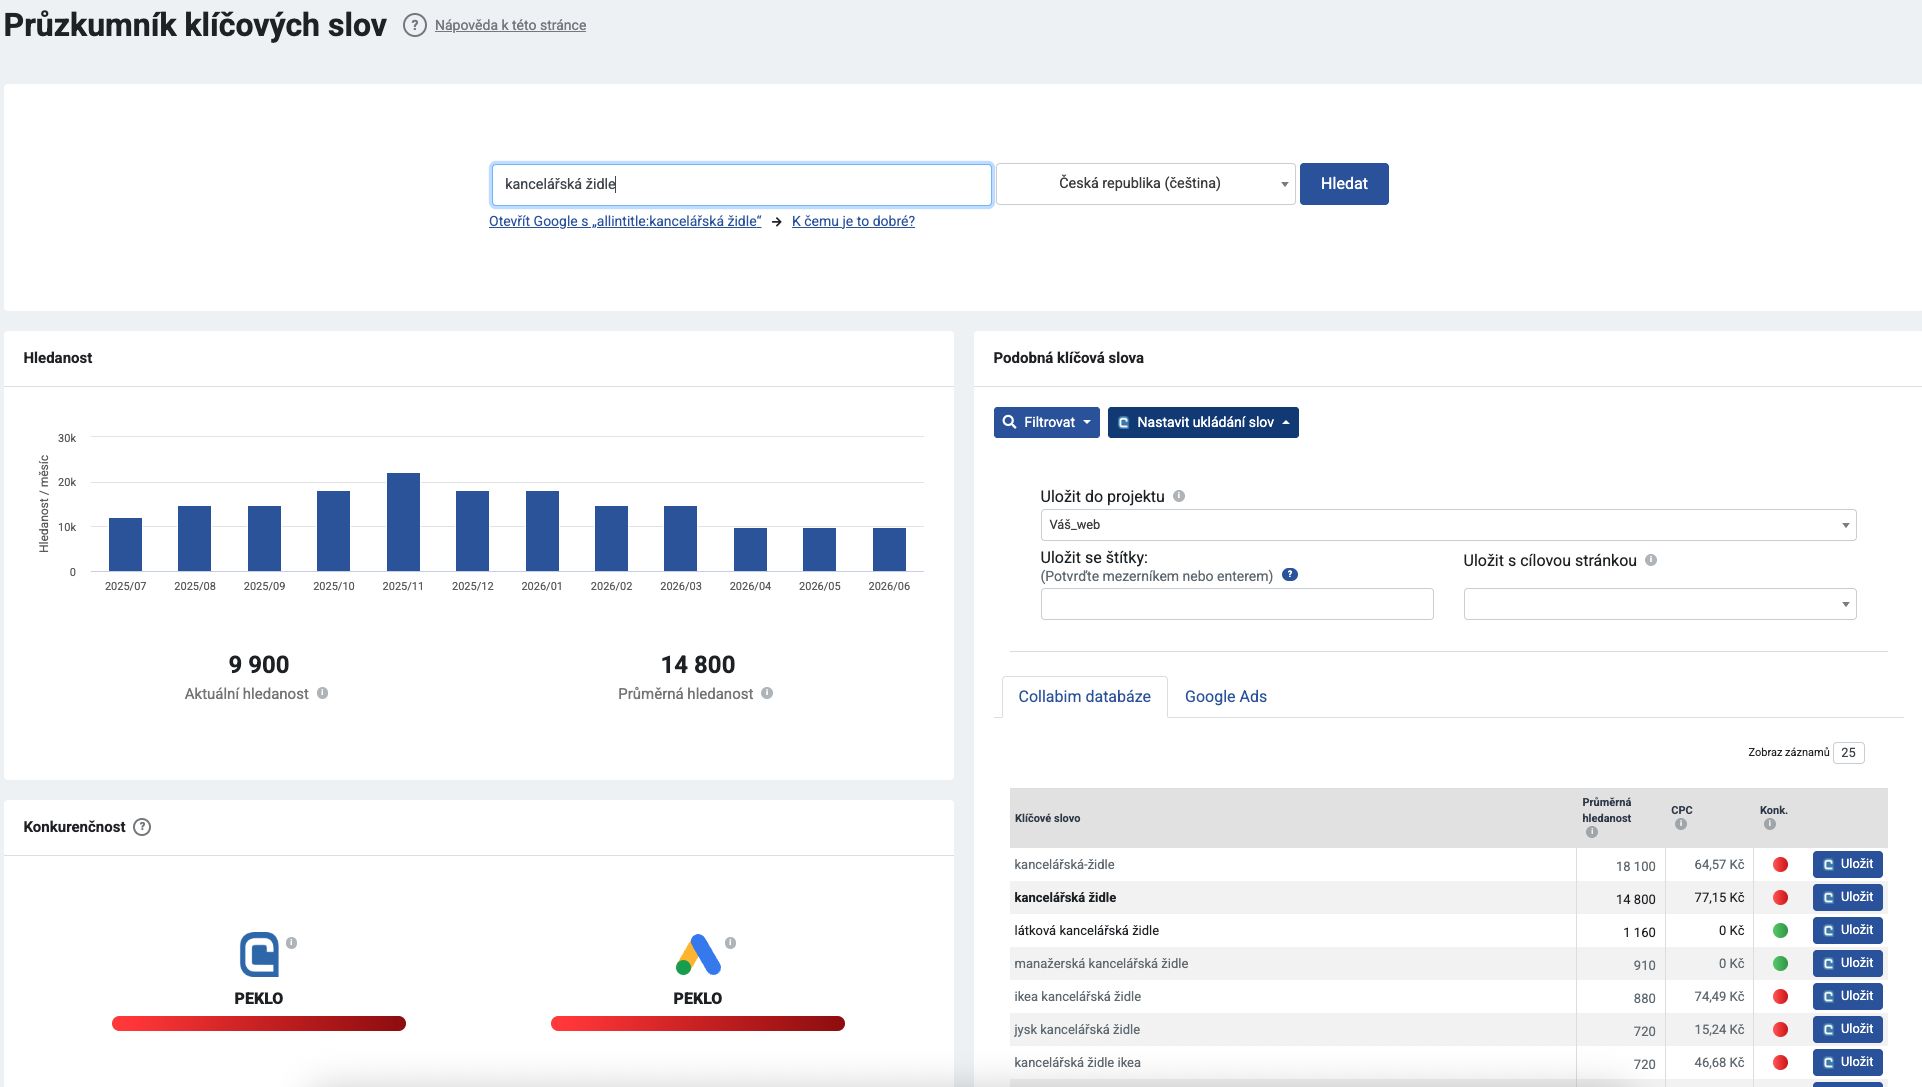
Task: Open the Google allintitle search link
Action: click(625, 221)
